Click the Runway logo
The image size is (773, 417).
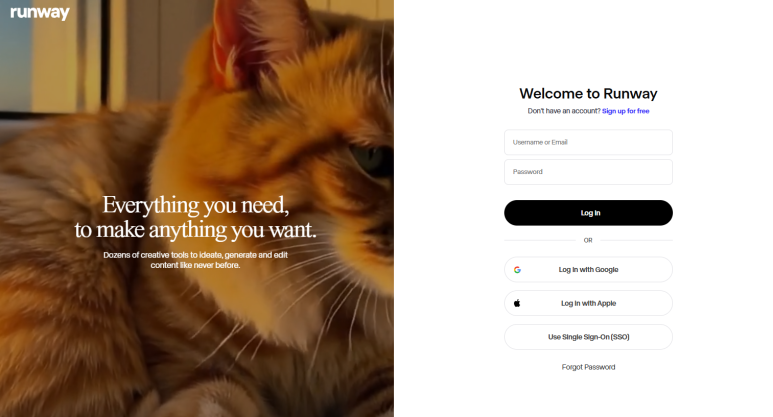click(x=40, y=12)
